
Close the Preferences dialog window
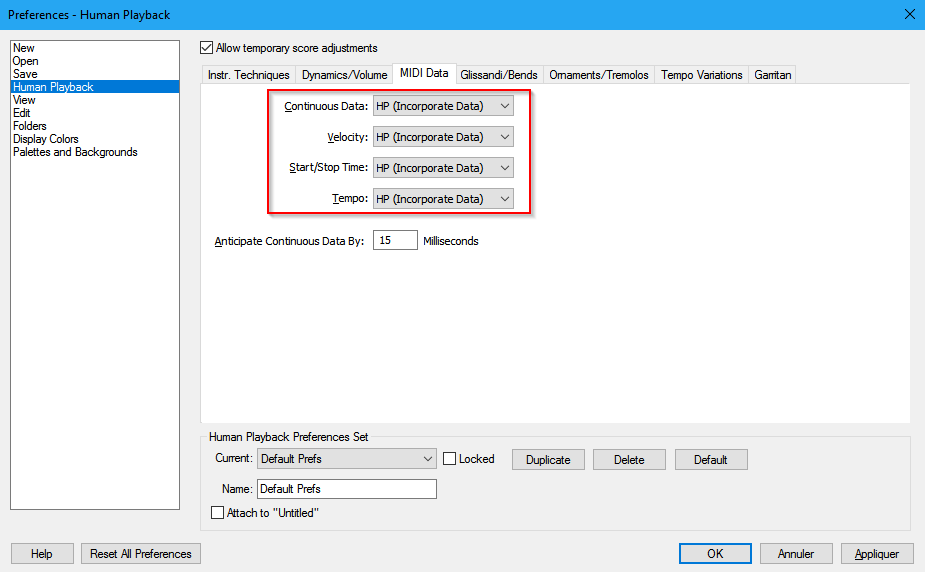click(908, 14)
